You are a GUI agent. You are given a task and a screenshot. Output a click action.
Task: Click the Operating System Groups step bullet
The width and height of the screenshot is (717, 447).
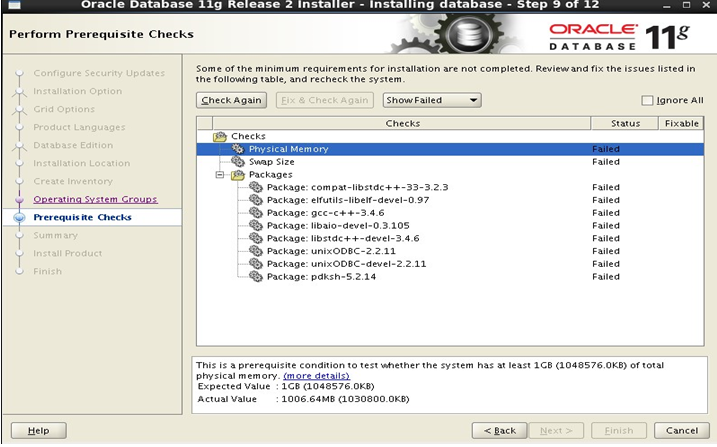point(19,199)
